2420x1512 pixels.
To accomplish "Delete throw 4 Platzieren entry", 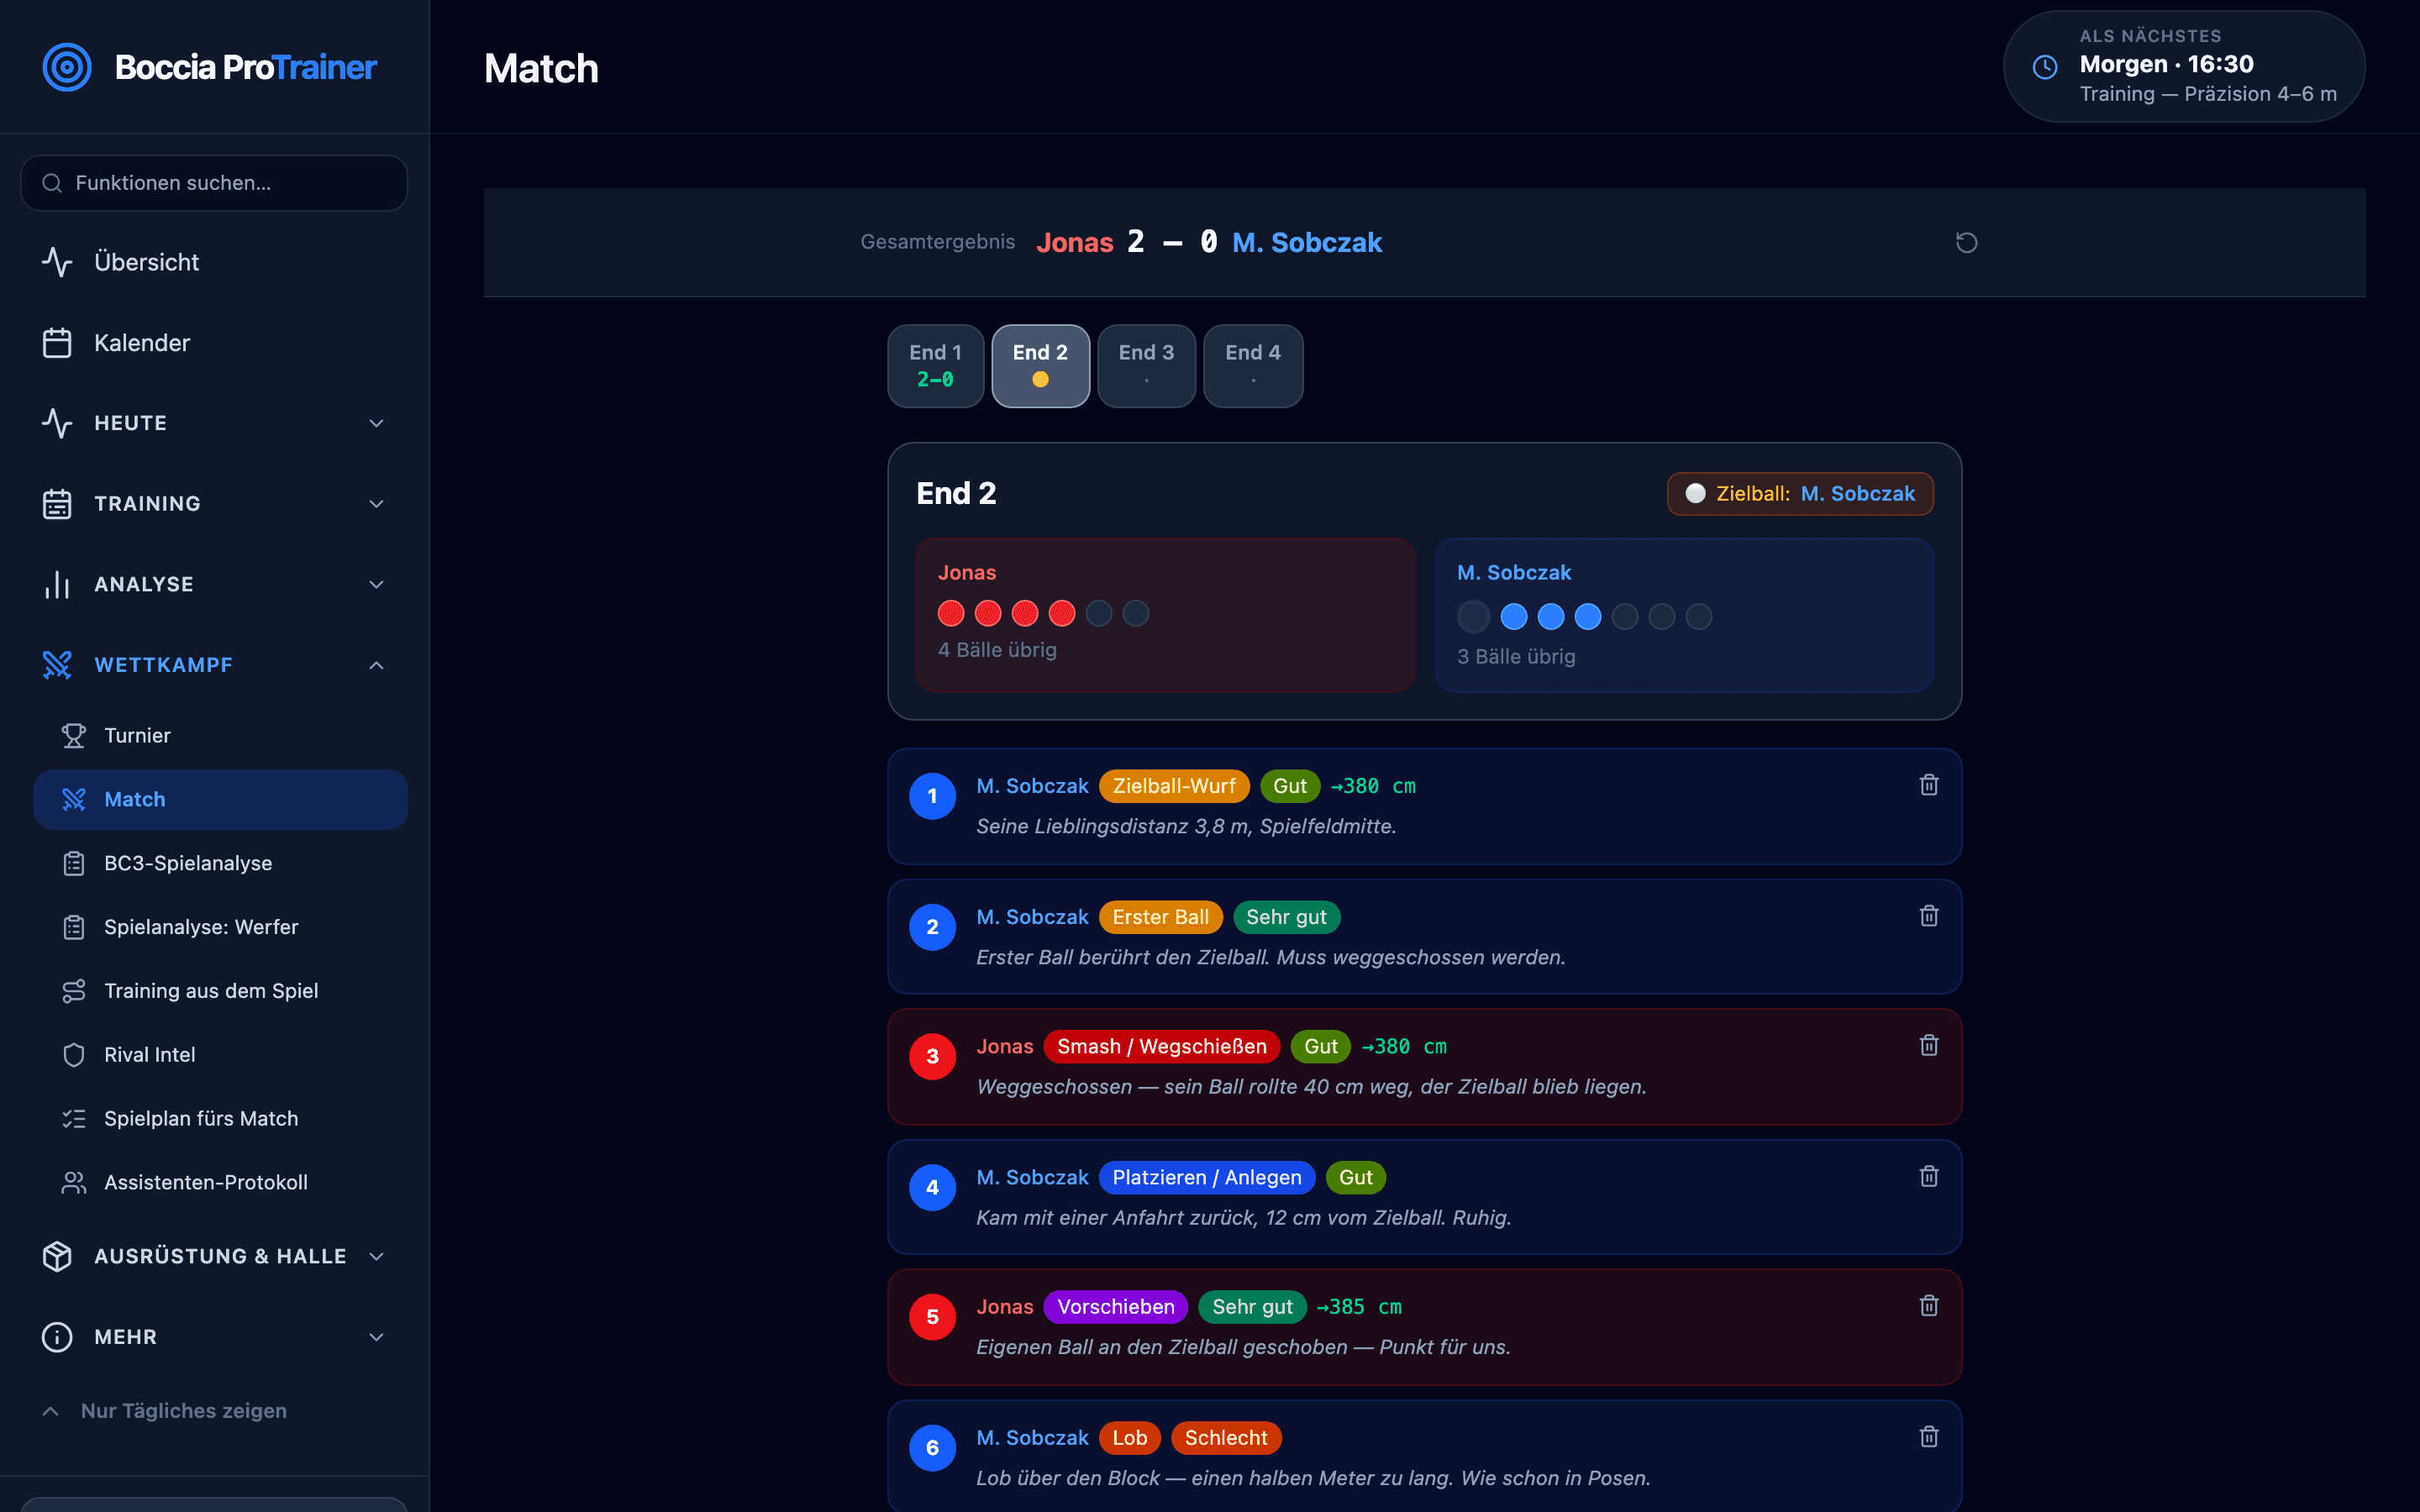I will (x=1929, y=1176).
